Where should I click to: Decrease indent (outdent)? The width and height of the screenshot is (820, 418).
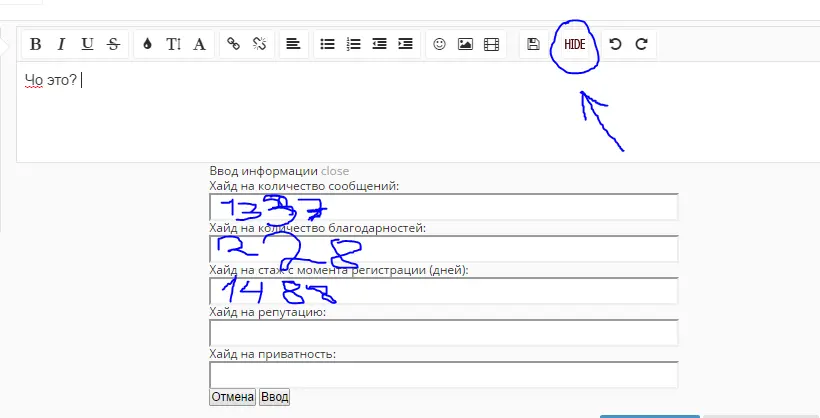(x=380, y=44)
